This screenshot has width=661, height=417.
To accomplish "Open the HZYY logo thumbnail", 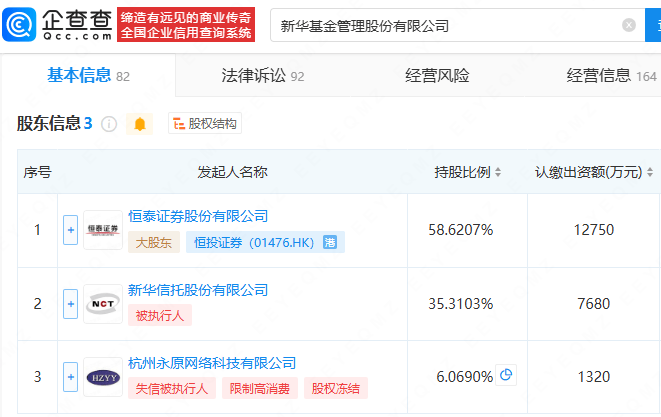I will point(103,377).
